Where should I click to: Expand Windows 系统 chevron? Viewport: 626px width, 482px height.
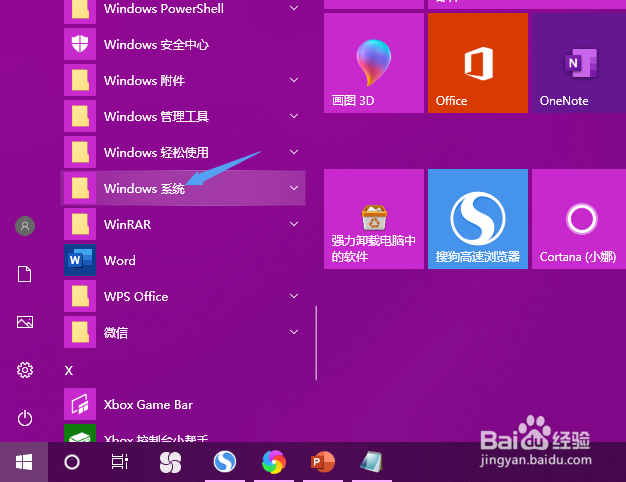pos(294,188)
